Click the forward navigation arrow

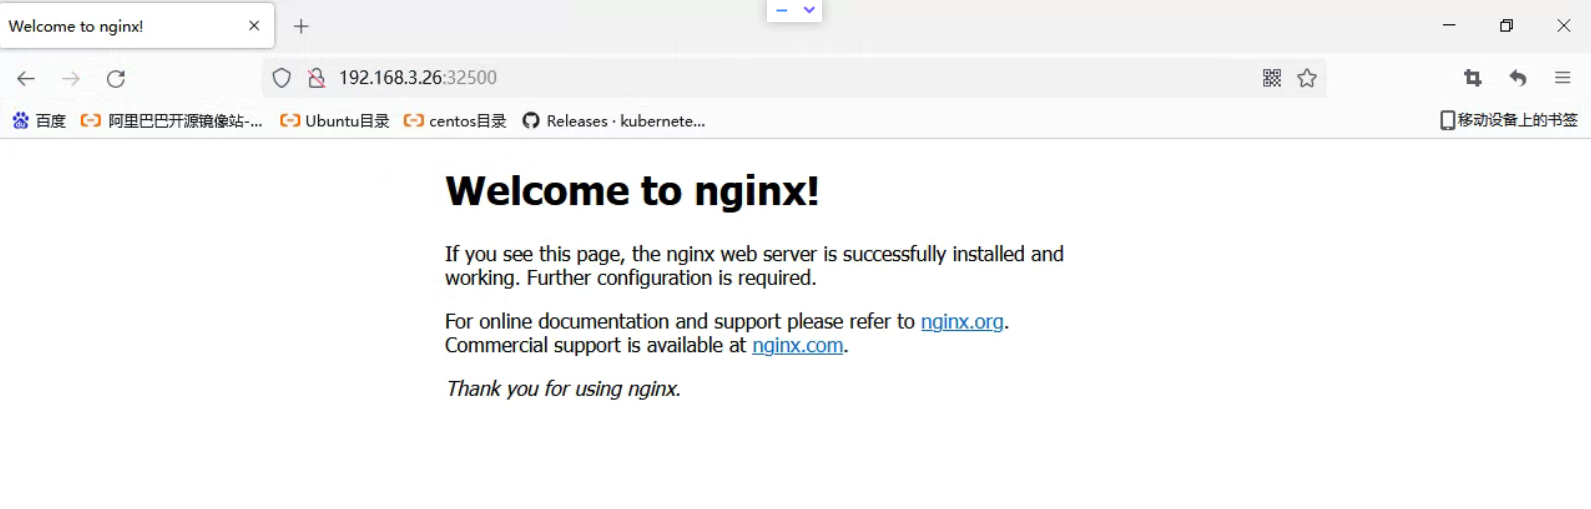pos(71,78)
